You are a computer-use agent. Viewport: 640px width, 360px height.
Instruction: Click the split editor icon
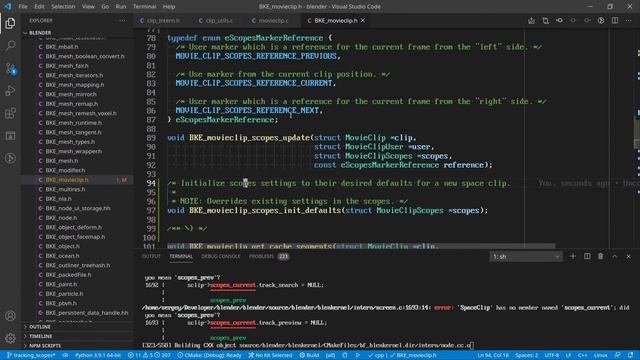pos(615,20)
